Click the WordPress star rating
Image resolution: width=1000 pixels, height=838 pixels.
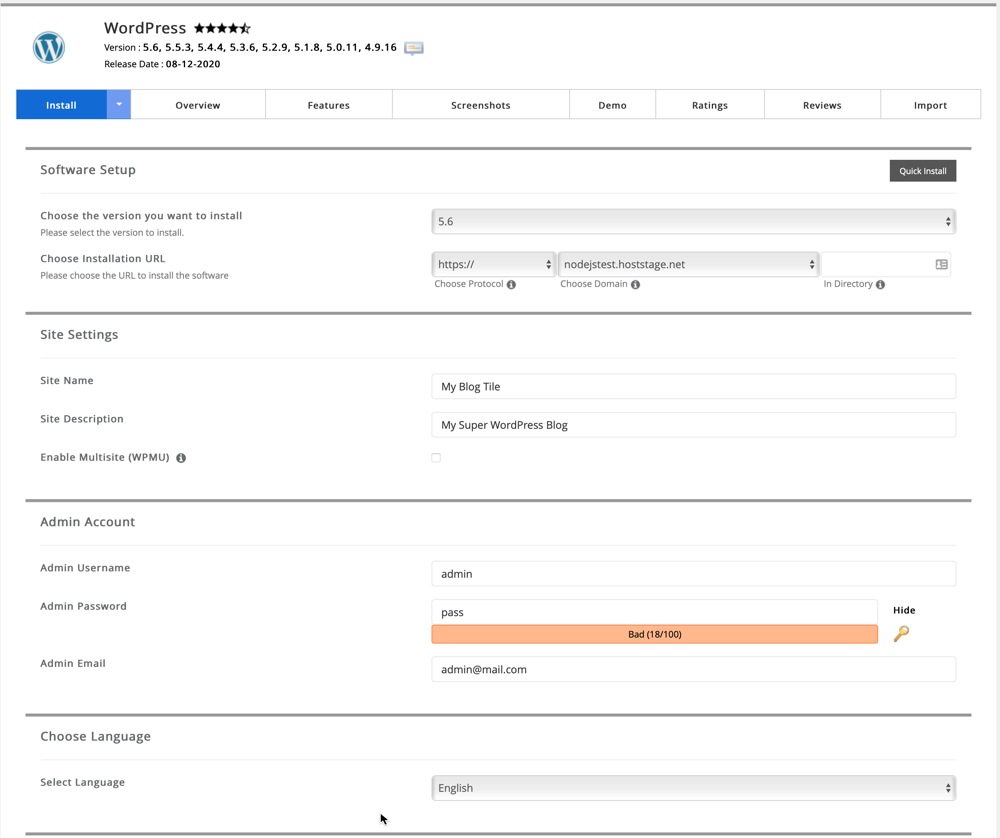click(x=222, y=28)
